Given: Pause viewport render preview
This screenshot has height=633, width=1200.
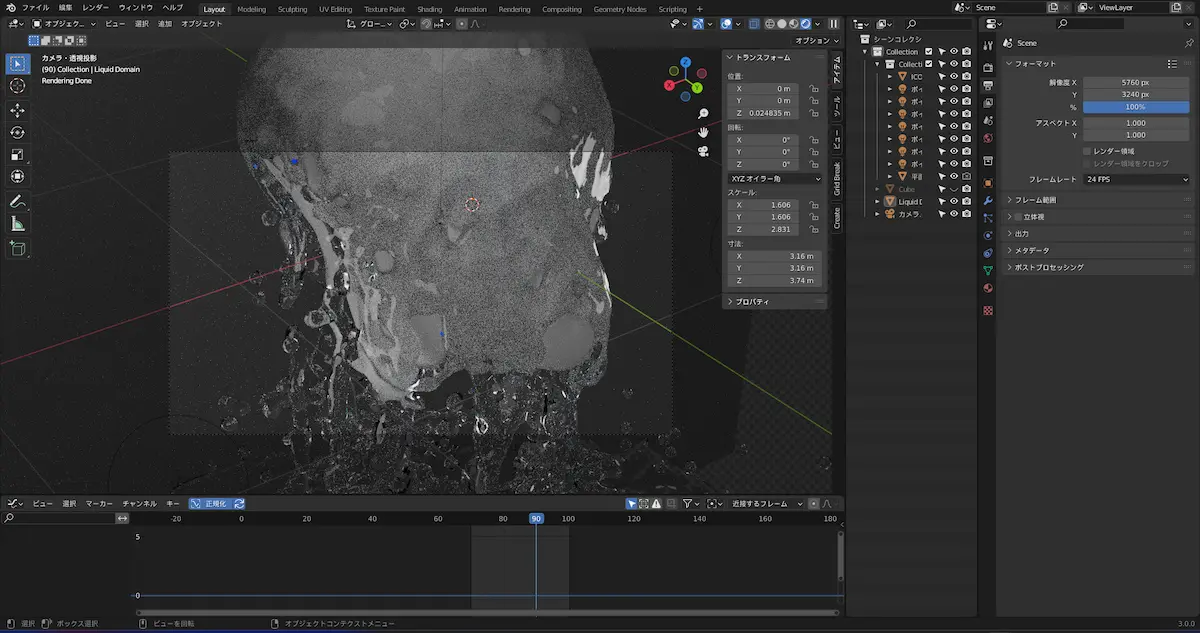Looking at the screenshot, I should [834, 23].
